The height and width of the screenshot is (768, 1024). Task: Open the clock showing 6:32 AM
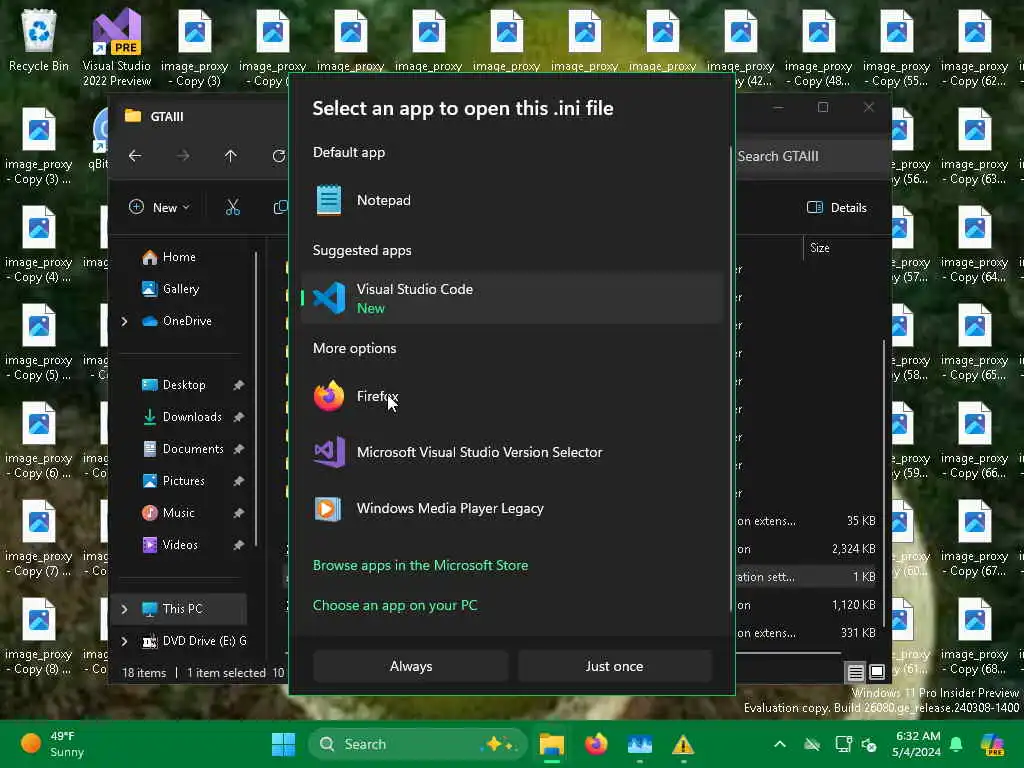click(x=916, y=744)
